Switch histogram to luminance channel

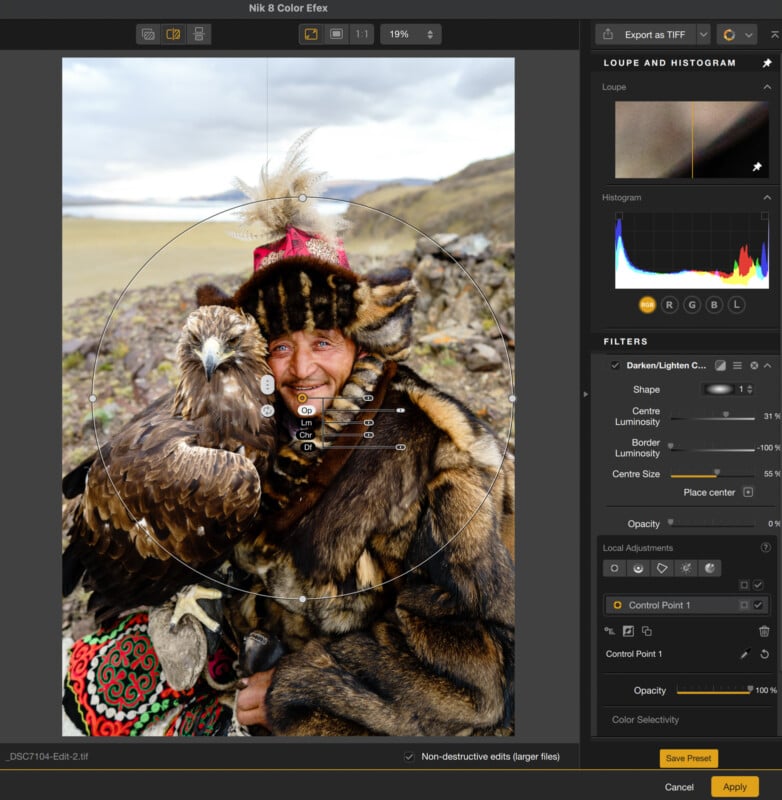click(x=736, y=304)
